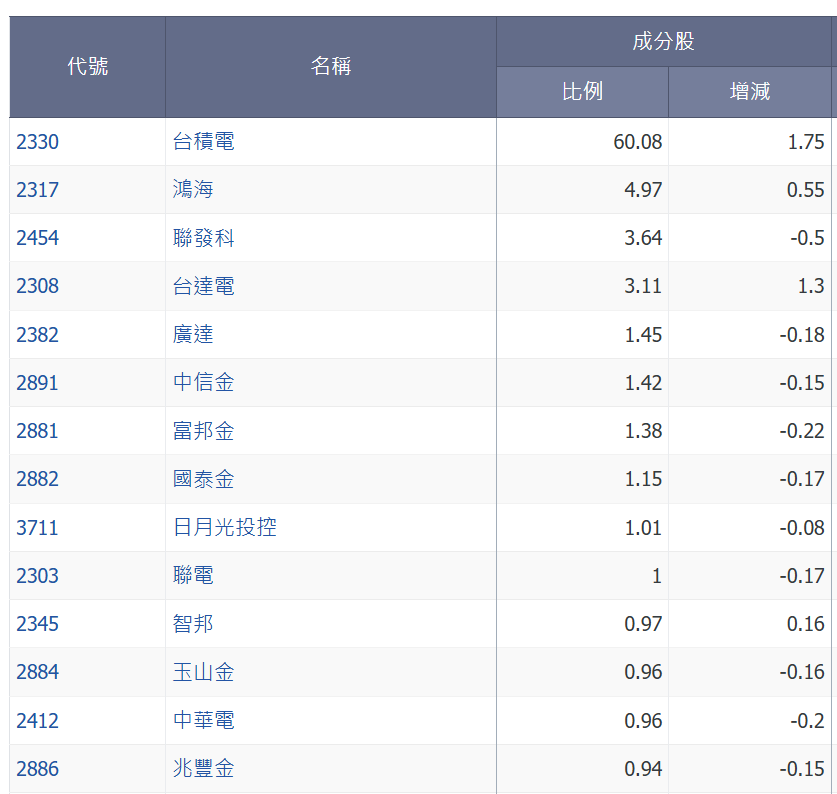The image size is (837, 794).
Task: Select the 玉山金 stock link
Action: click(x=201, y=672)
